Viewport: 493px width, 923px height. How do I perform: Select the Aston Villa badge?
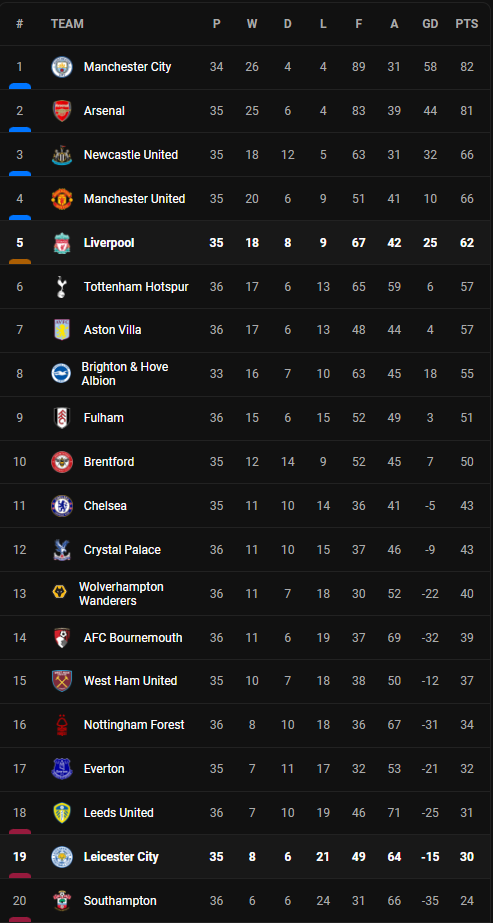click(62, 330)
